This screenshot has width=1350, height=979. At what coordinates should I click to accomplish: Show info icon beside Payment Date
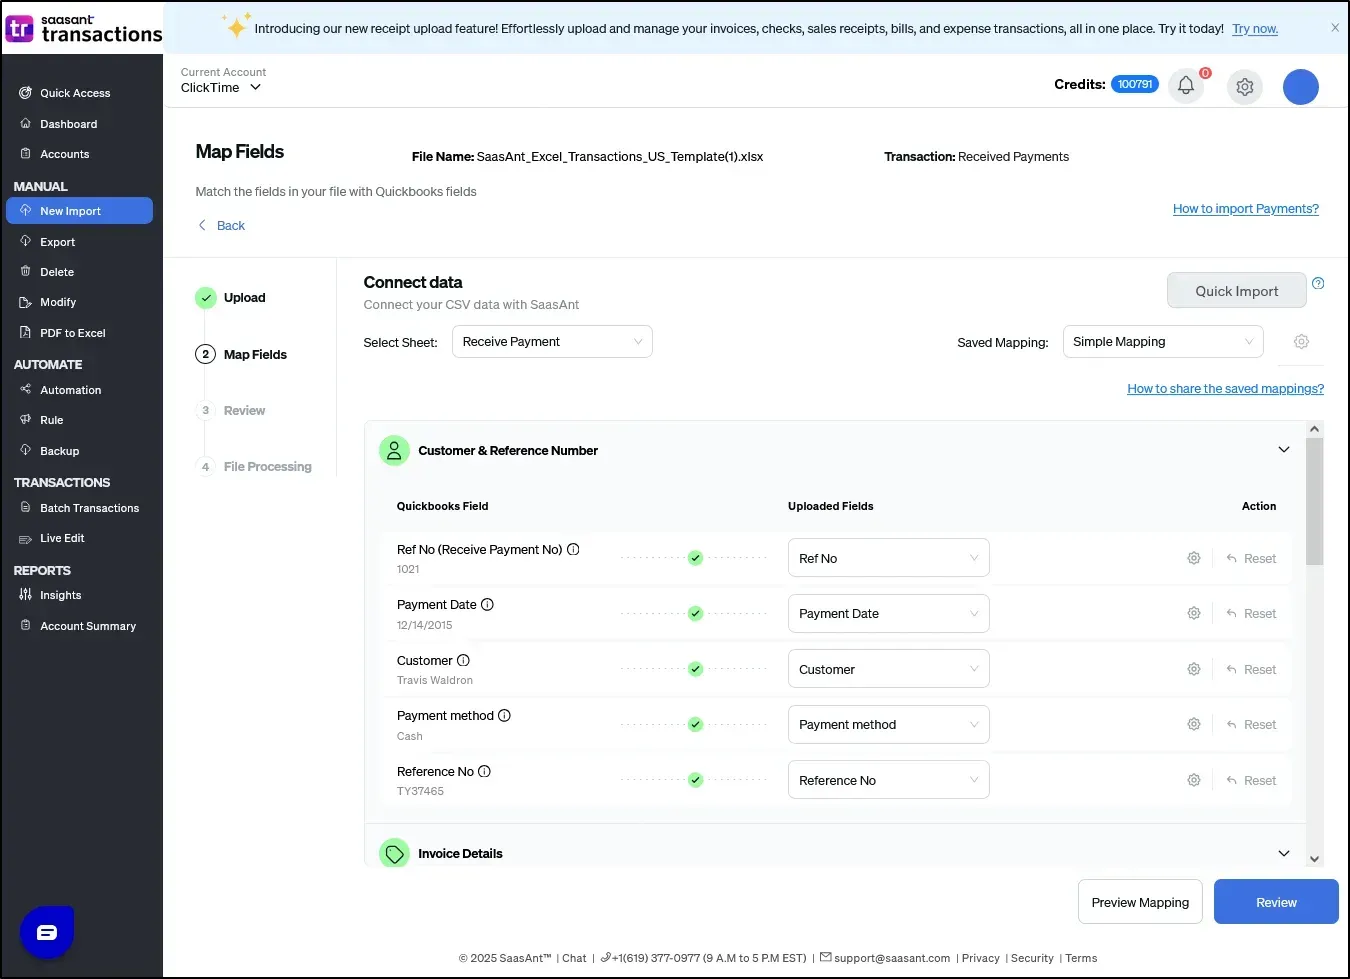tap(487, 604)
